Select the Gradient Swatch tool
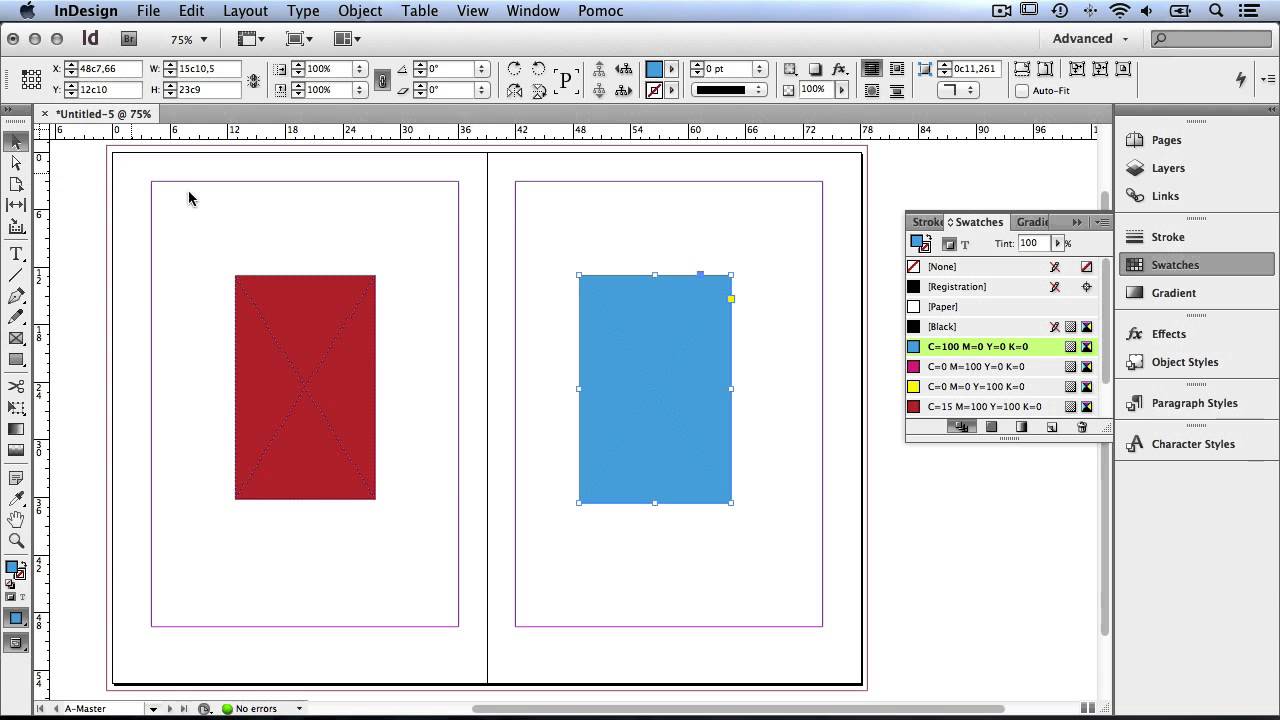Viewport: 1280px width, 720px height. 16,429
